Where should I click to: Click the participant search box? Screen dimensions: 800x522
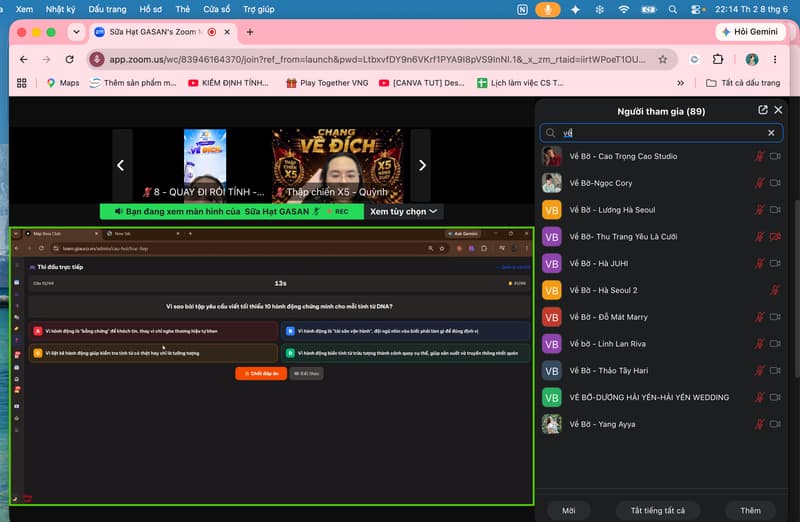coord(661,133)
